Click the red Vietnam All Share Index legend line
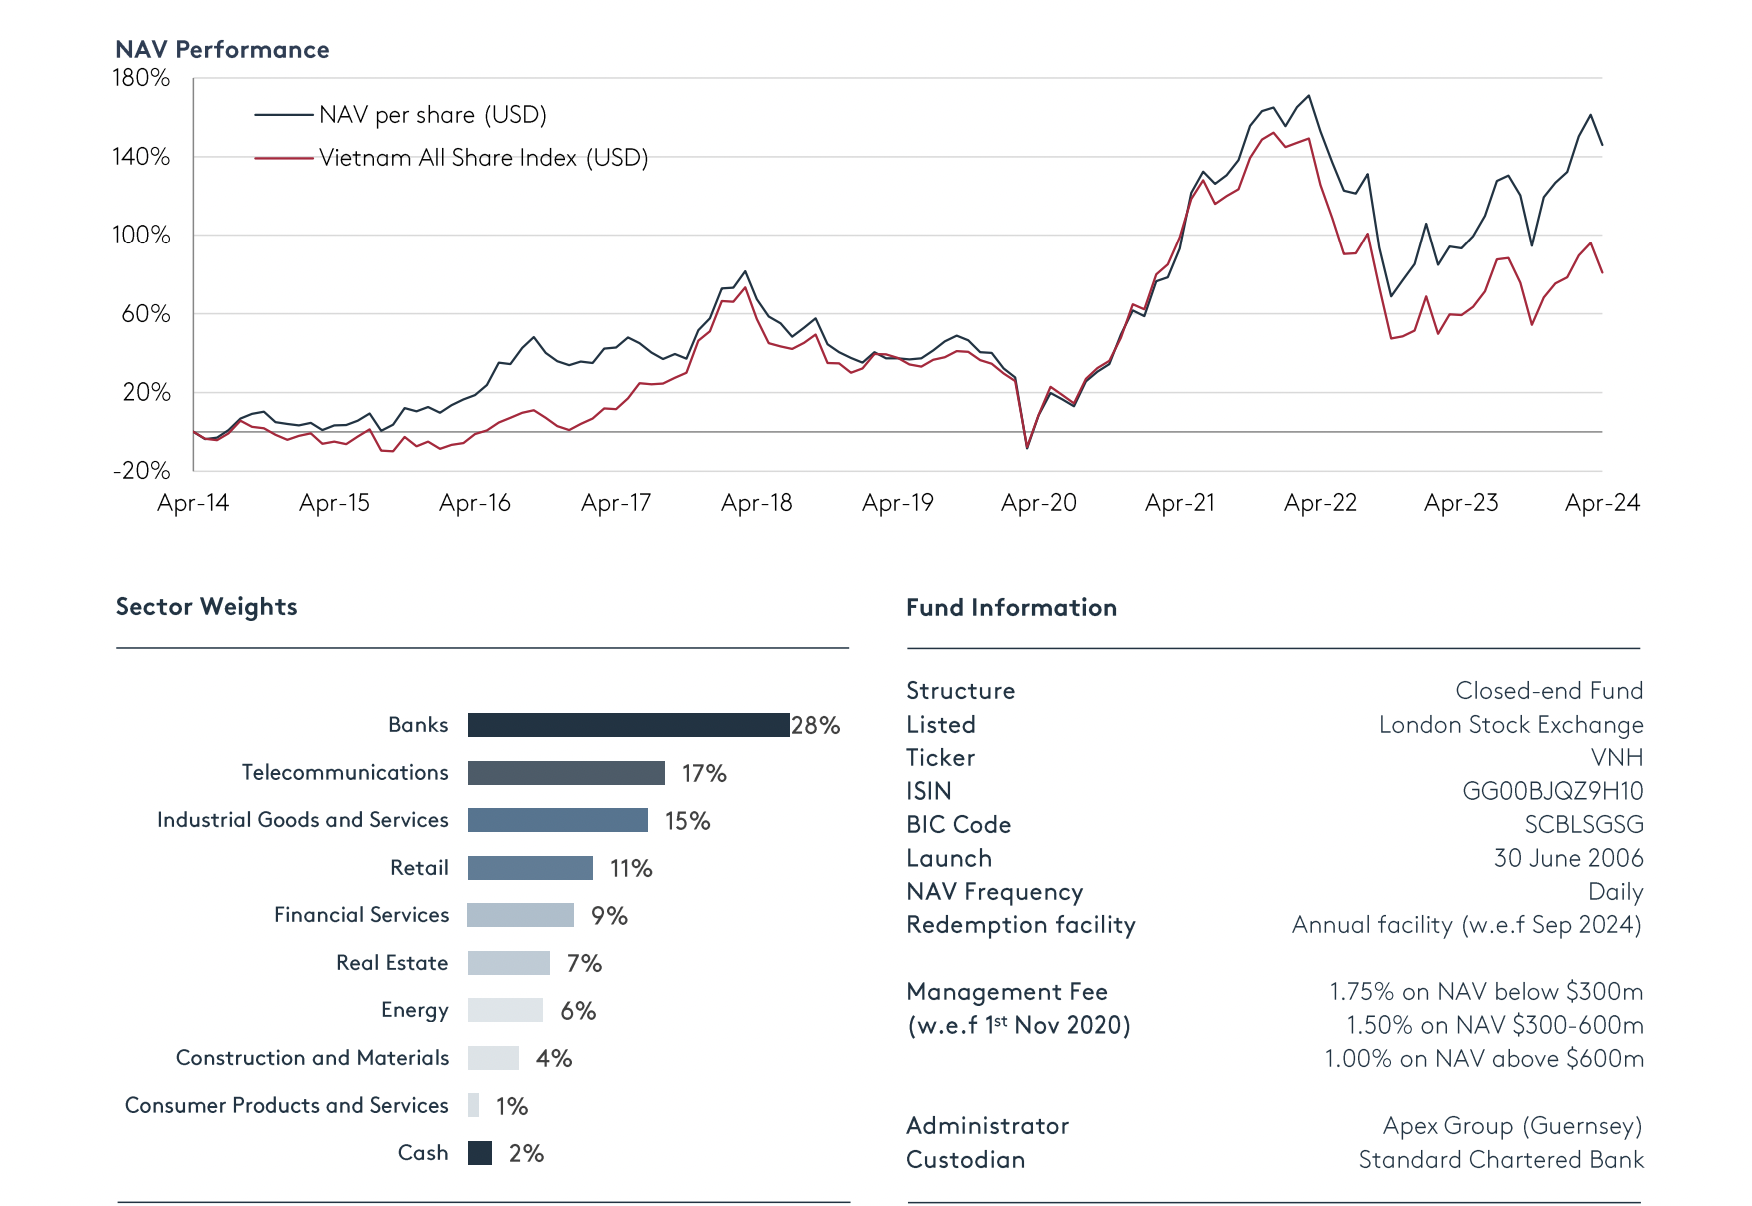The image size is (1752, 1206). click(x=284, y=158)
